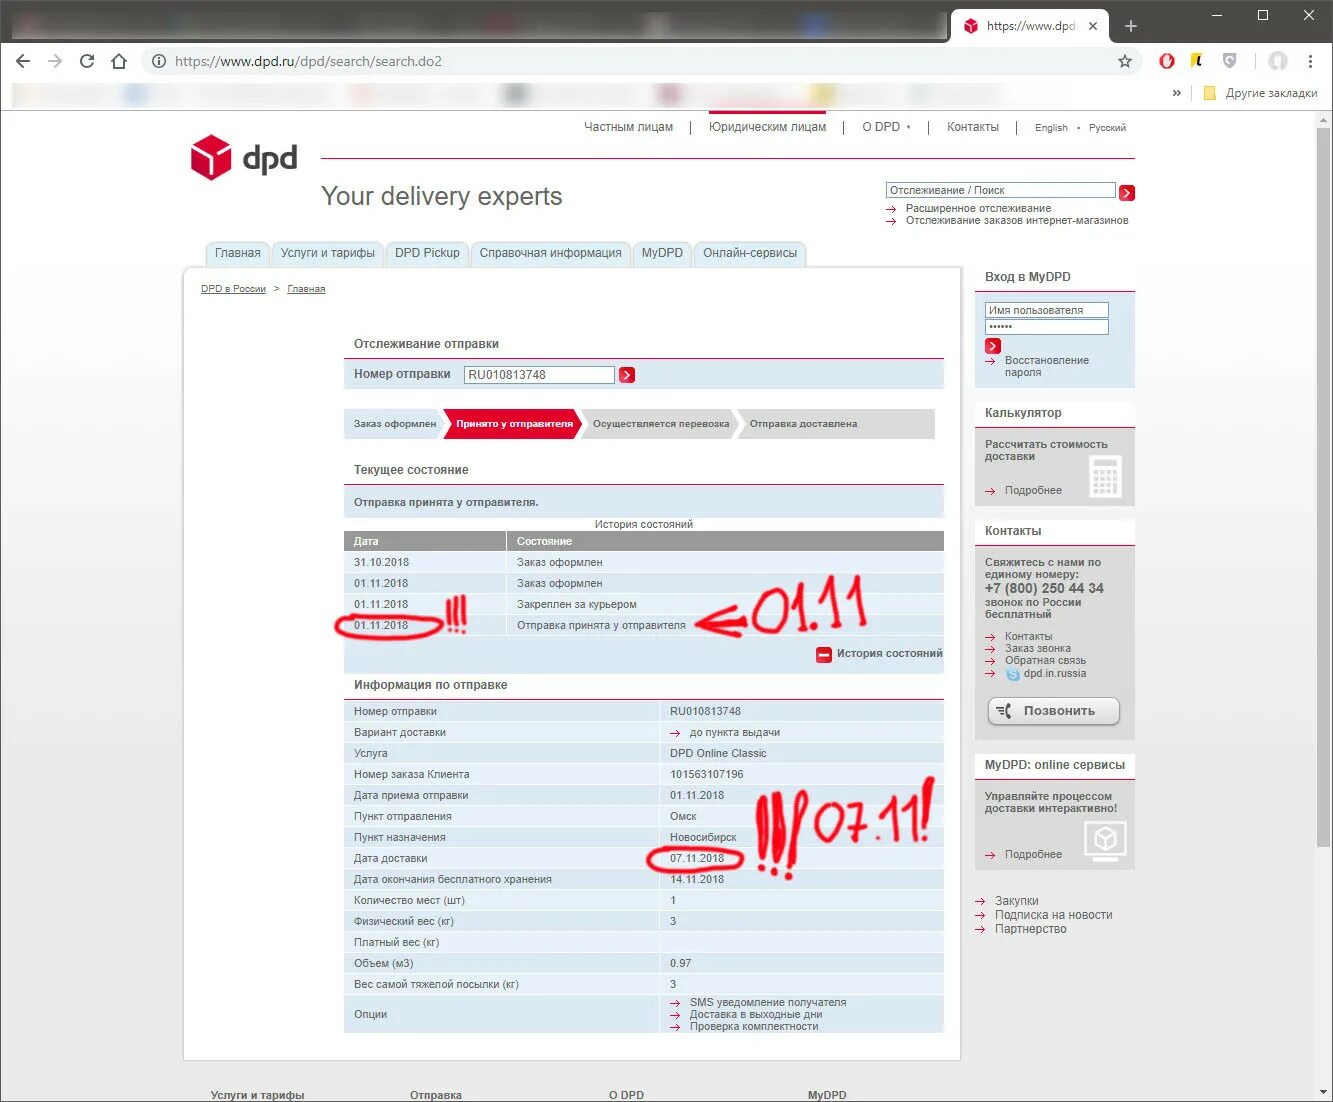The image size is (1333, 1102).
Task: Click до пункта выдачи delivery option link
Action: (x=734, y=733)
